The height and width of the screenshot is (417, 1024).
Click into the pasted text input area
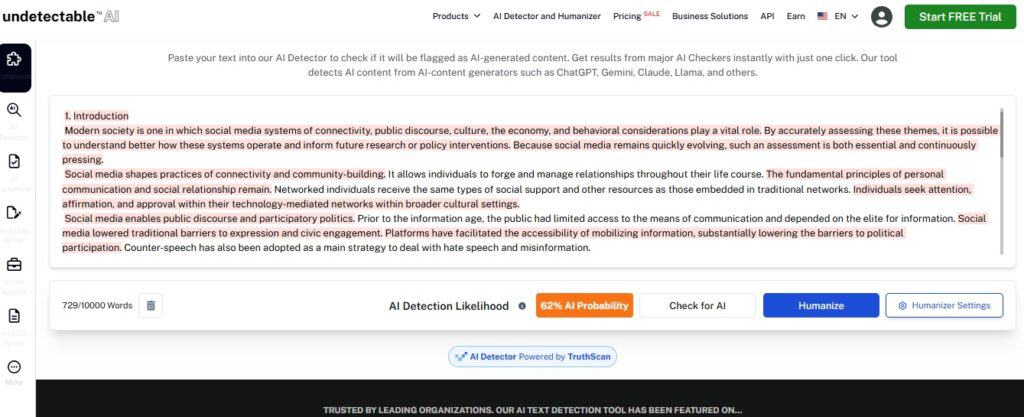(532, 181)
